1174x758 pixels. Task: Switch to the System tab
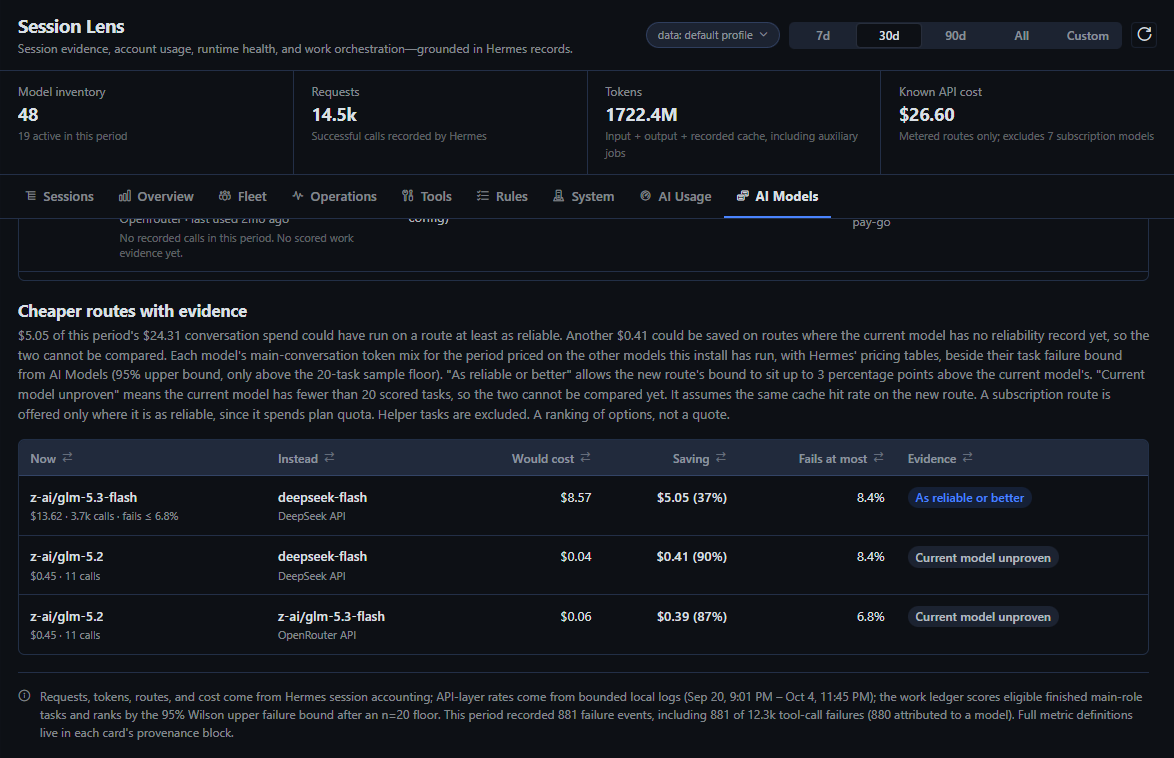[583, 196]
